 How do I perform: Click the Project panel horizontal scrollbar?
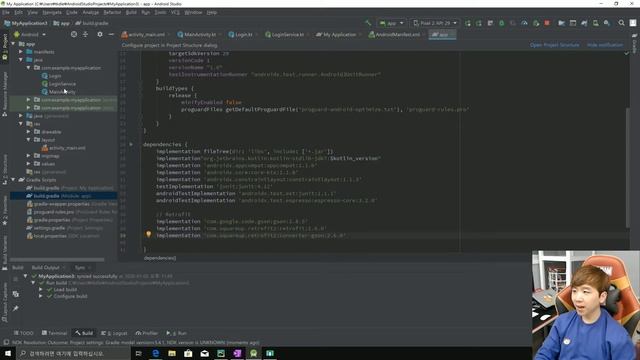click(x=57, y=259)
